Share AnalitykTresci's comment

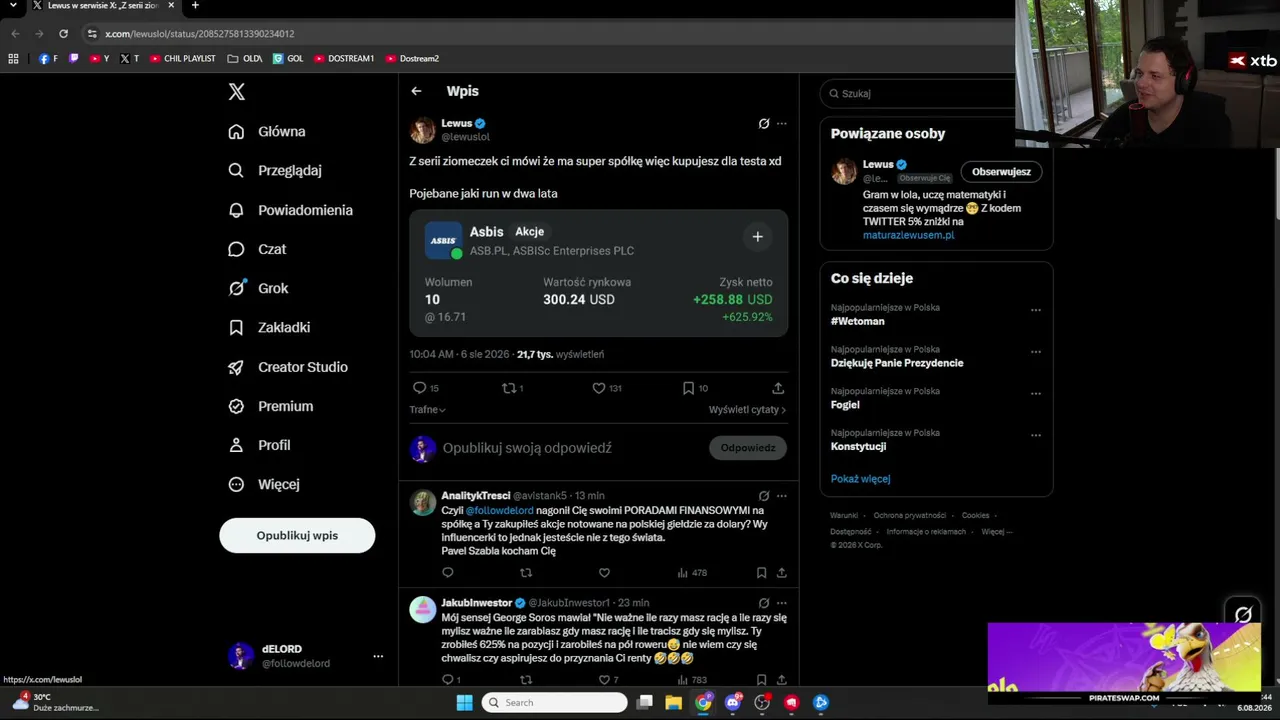tap(782, 573)
